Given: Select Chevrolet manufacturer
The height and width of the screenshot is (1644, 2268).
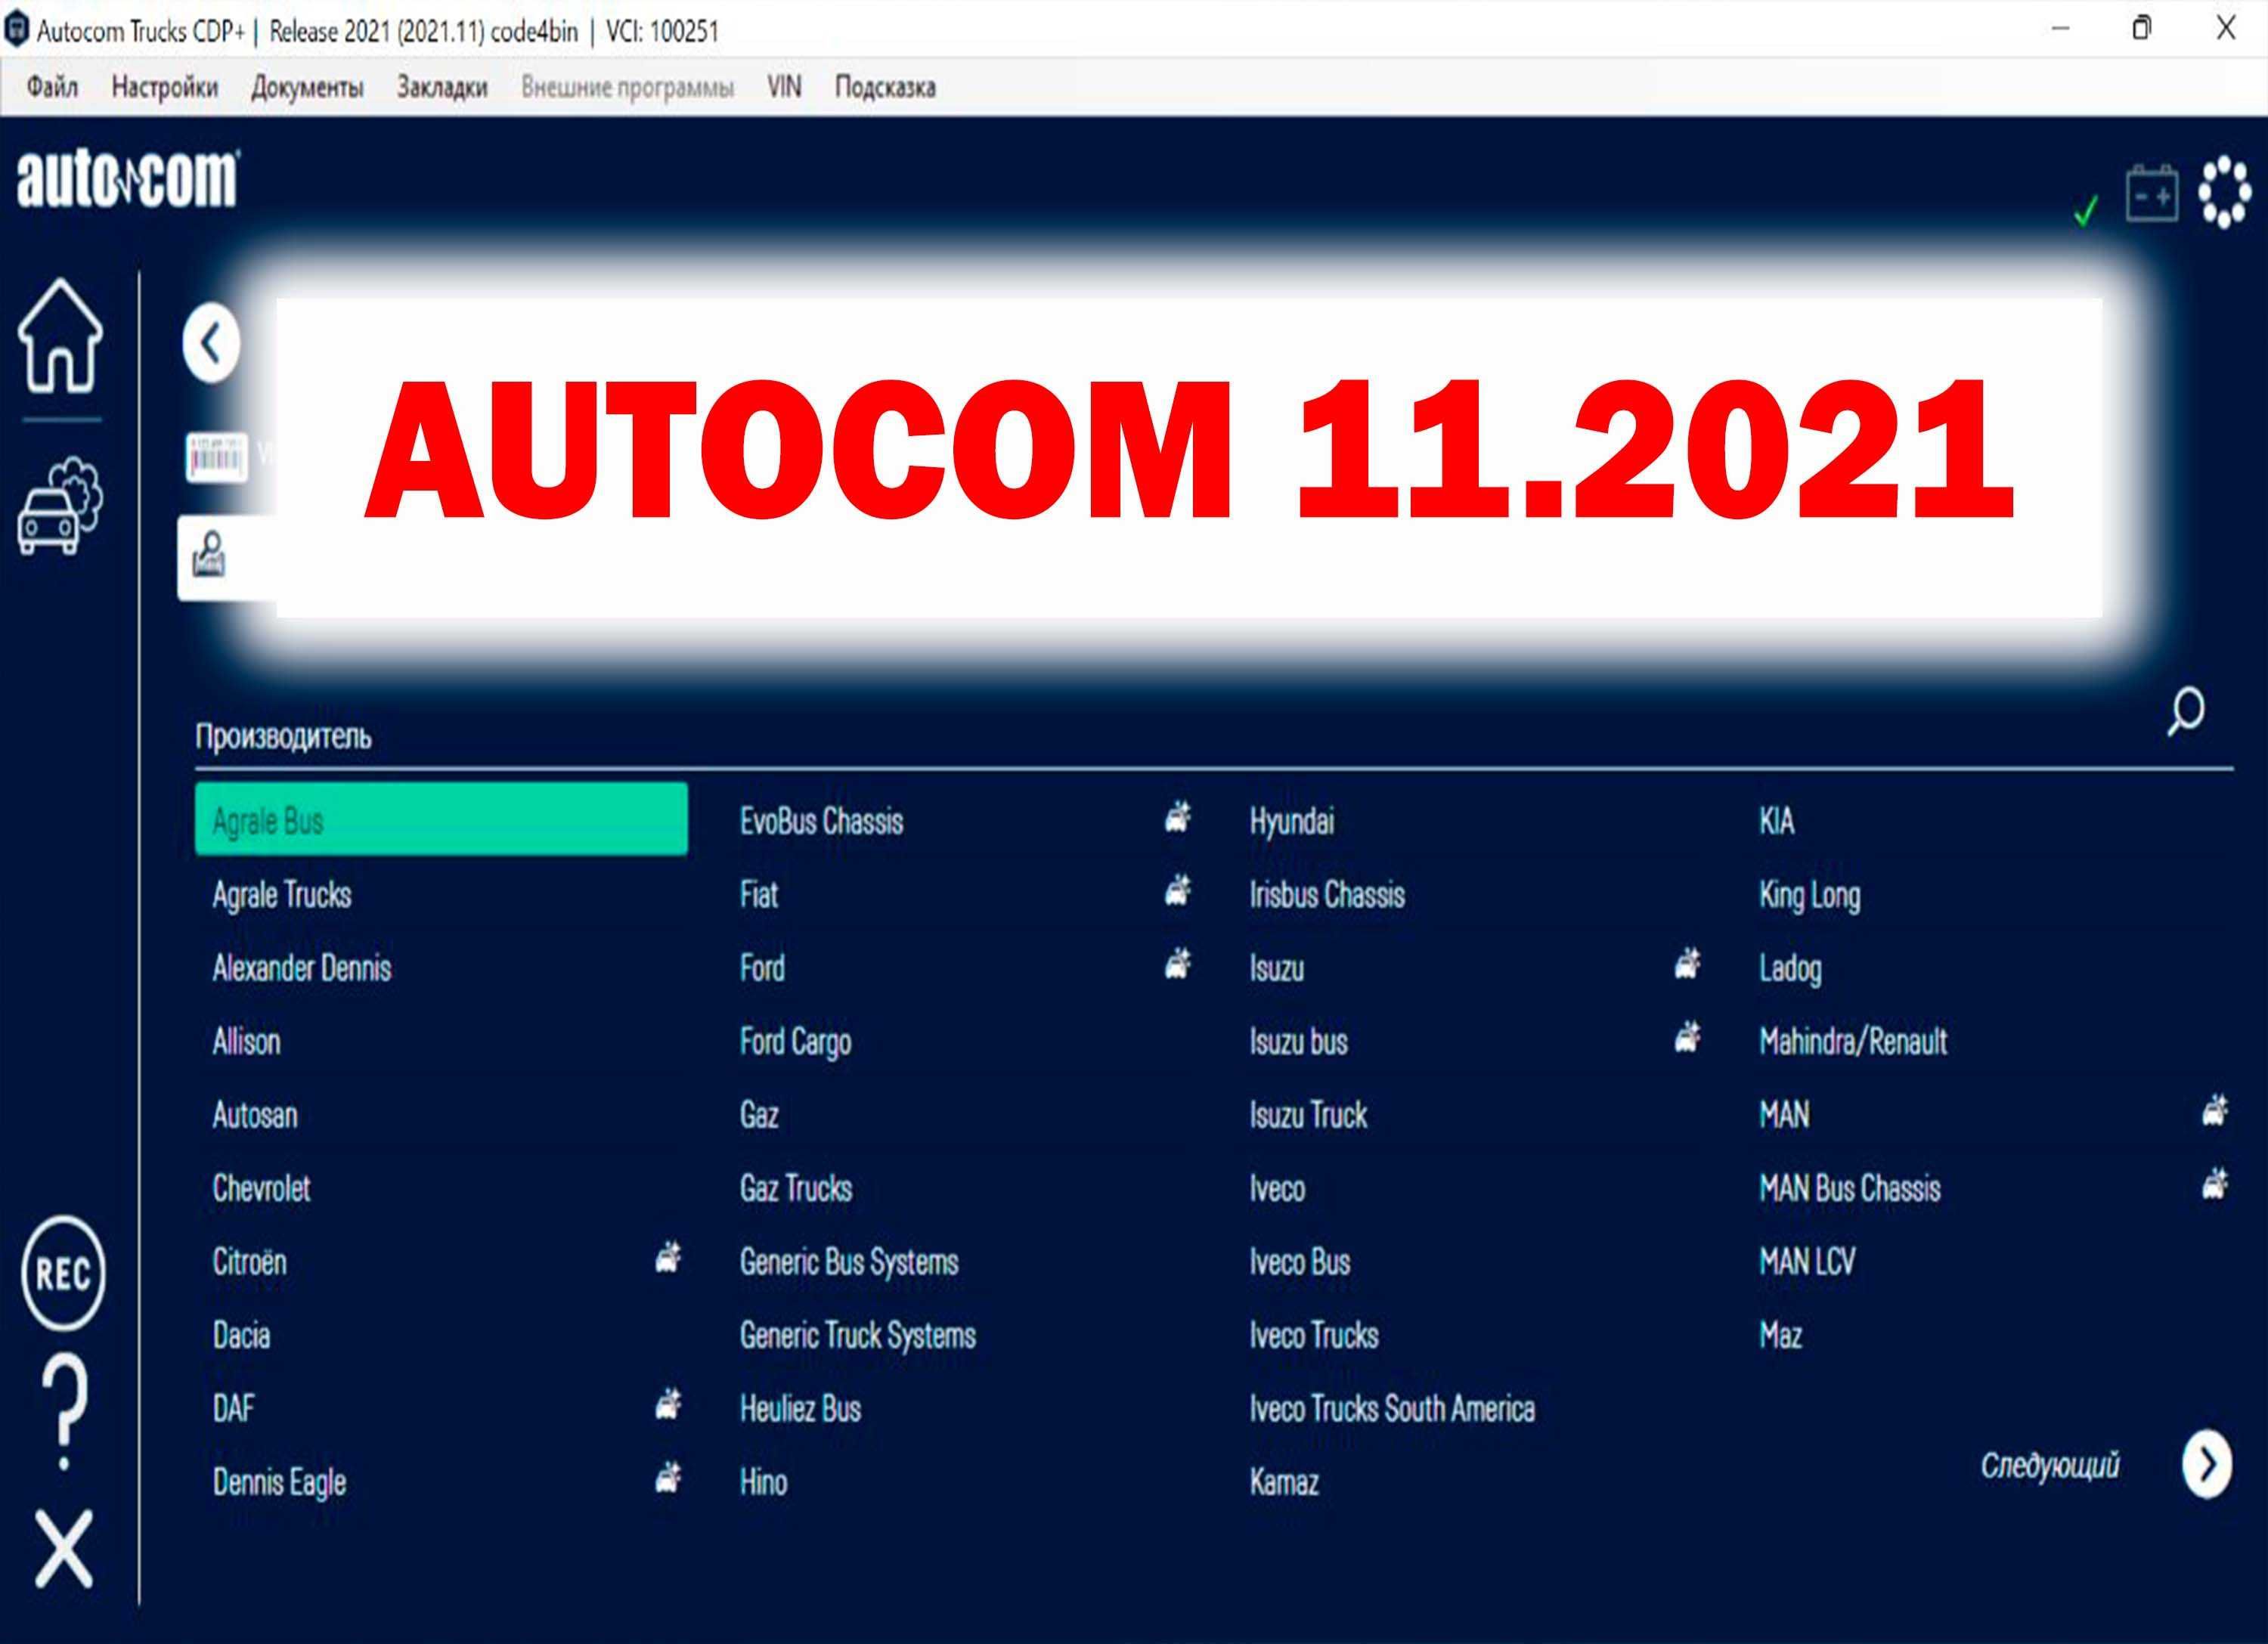Looking at the screenshot, I should click(x=261, y=1188).
